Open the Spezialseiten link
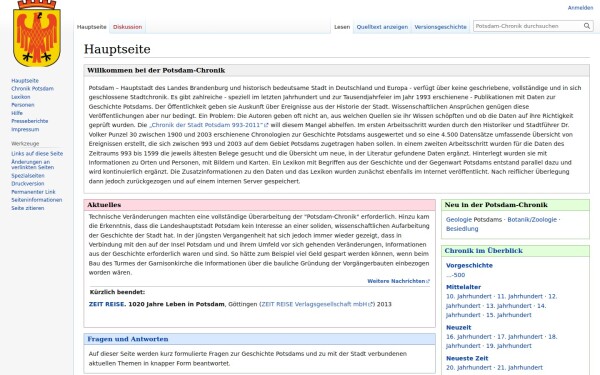The width and height of the screenshot is (600, 375). [x=28, y=176]
